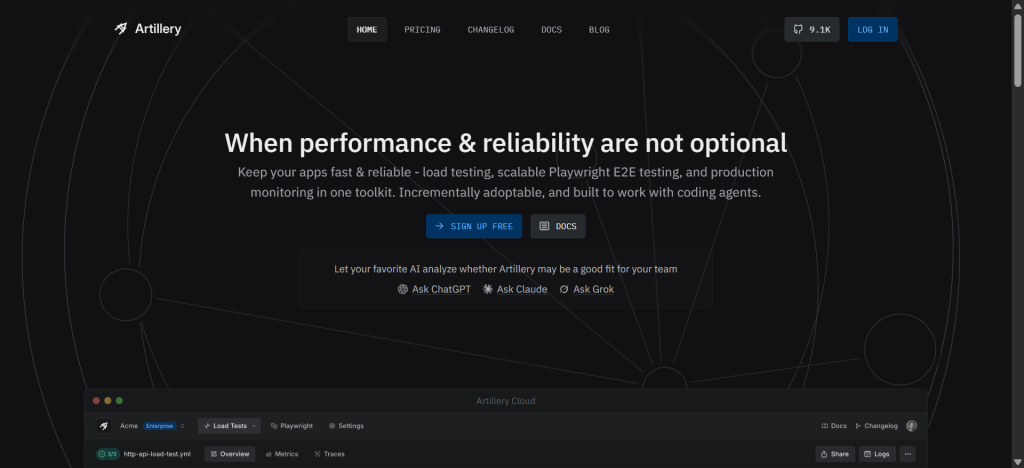Open the Changelog link in the Cloud preview
Viewport: 1024px width, 468px height.
coord(876,426)
